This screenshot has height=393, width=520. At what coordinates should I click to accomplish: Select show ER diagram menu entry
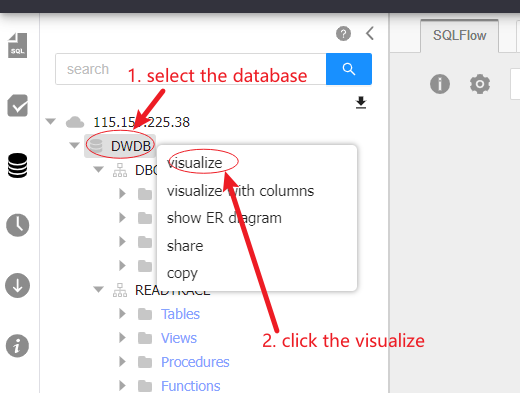point(224,218)
